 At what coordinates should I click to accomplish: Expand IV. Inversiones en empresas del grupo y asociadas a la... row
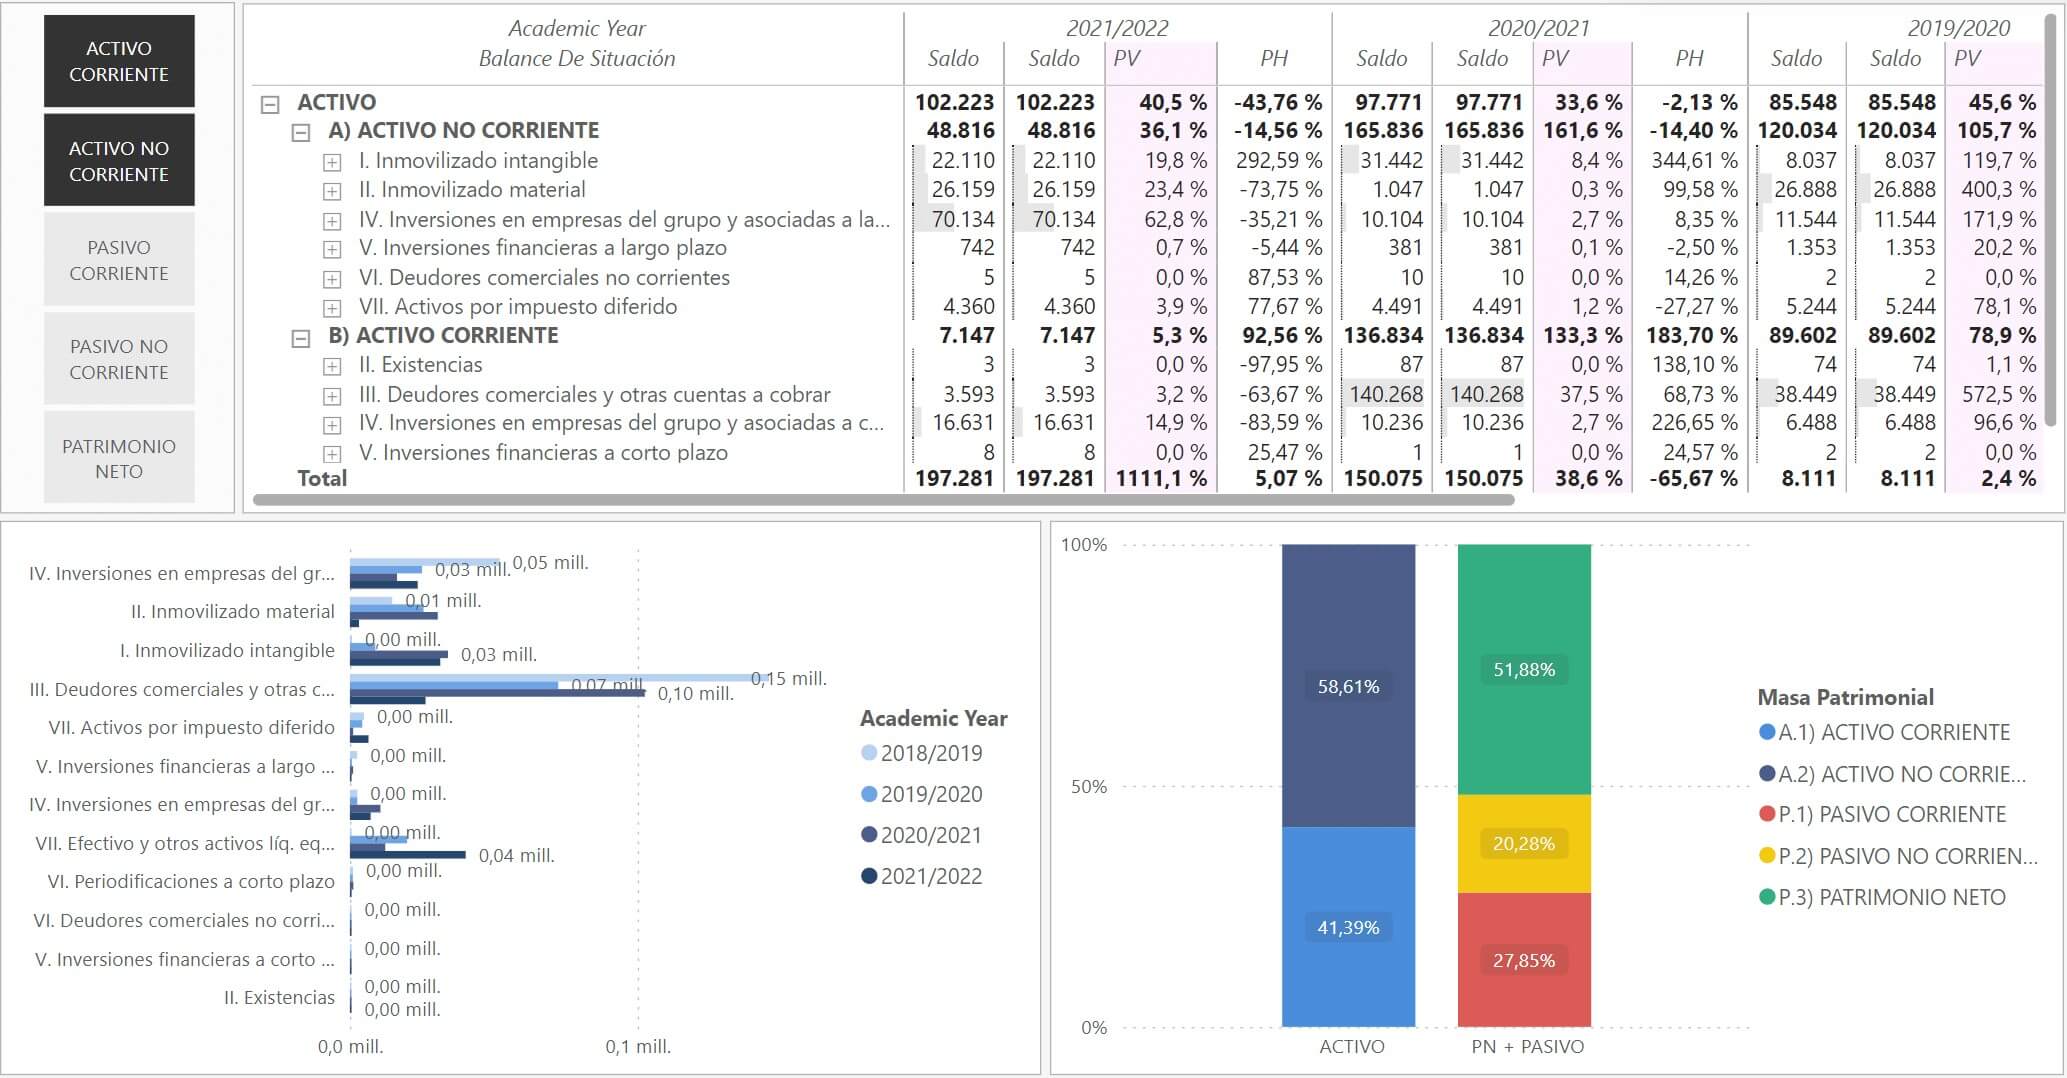pos(332,221)
